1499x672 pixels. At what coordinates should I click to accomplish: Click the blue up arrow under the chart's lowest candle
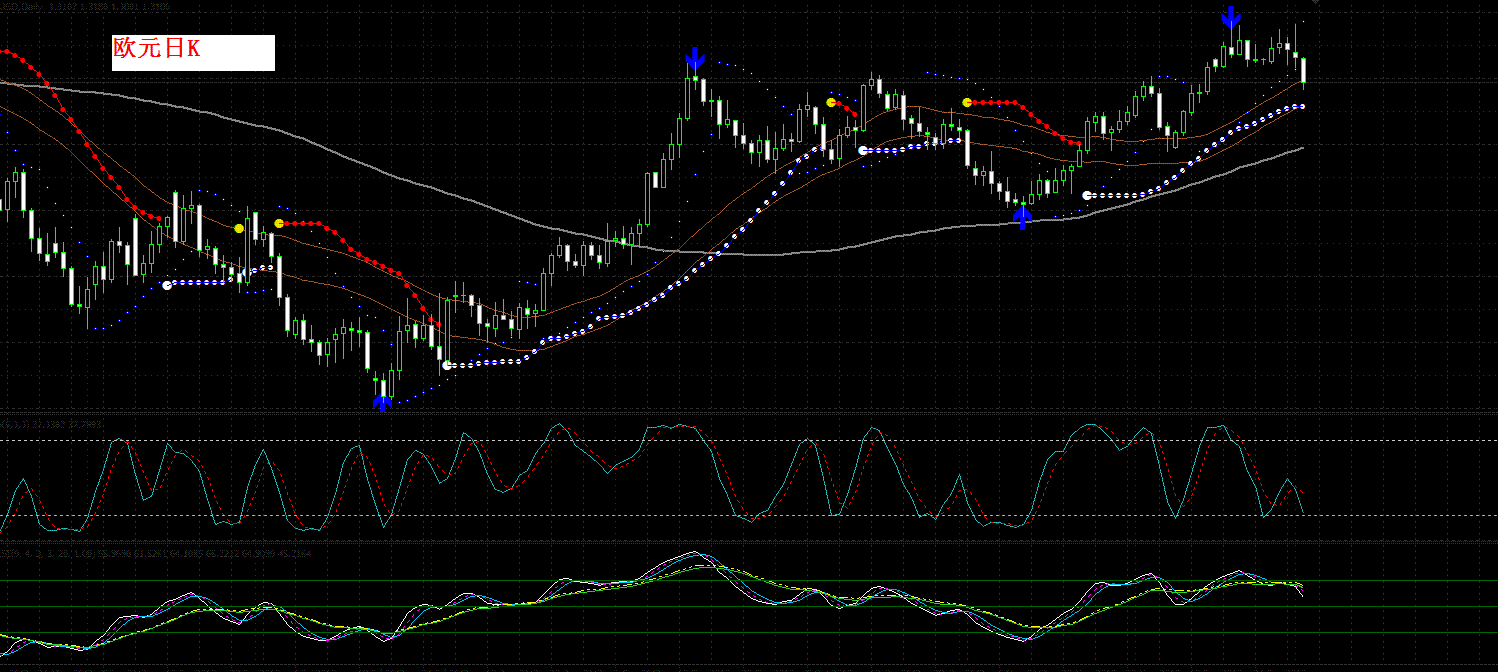[x=382, y=401]
